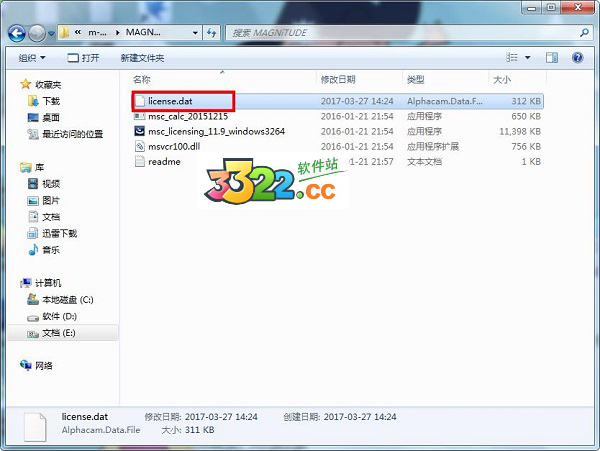Select the msc_licensing_11.9_windows3264 file name
600x451 pixels.
pos(217,131)
